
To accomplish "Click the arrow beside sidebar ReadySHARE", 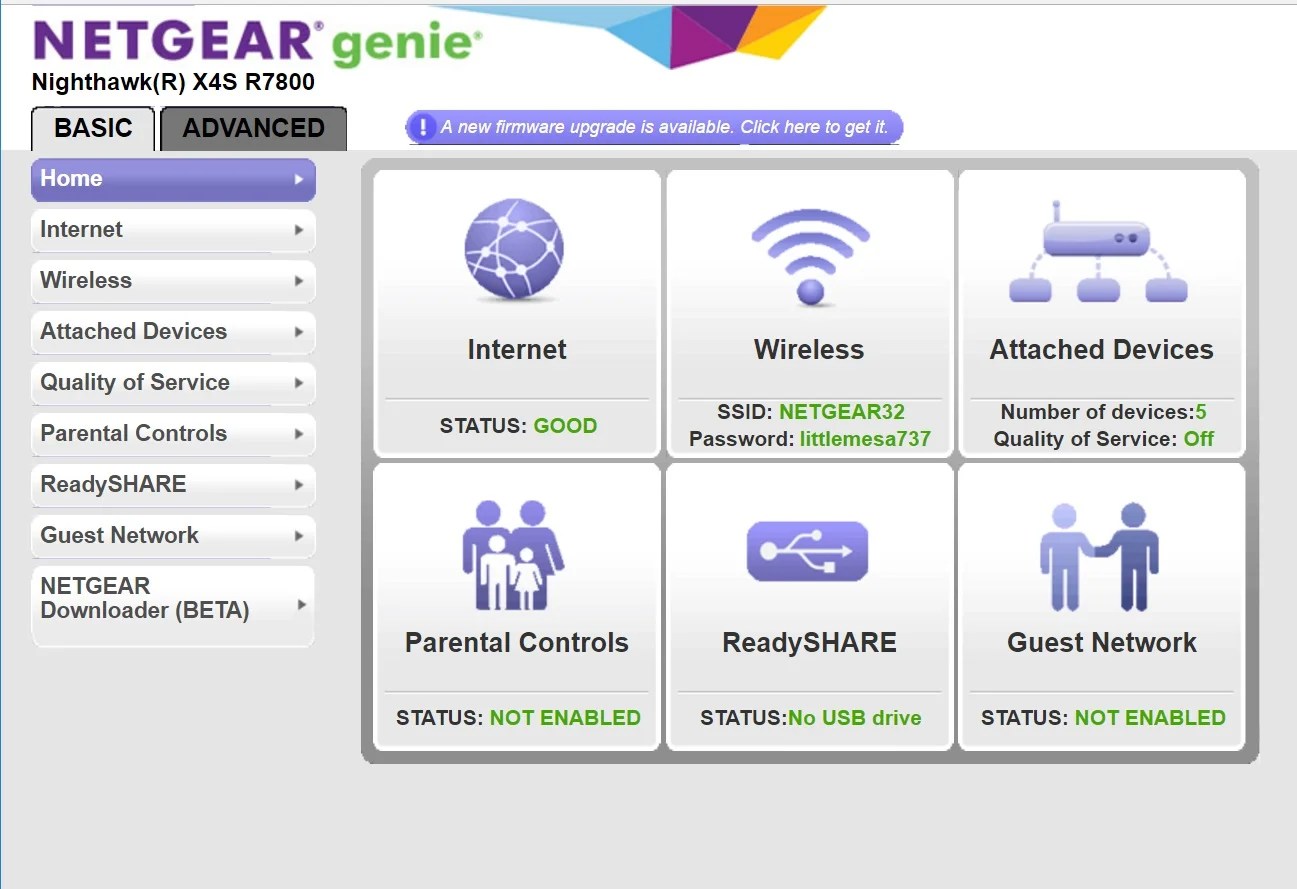I will click(x=299, y=485).
